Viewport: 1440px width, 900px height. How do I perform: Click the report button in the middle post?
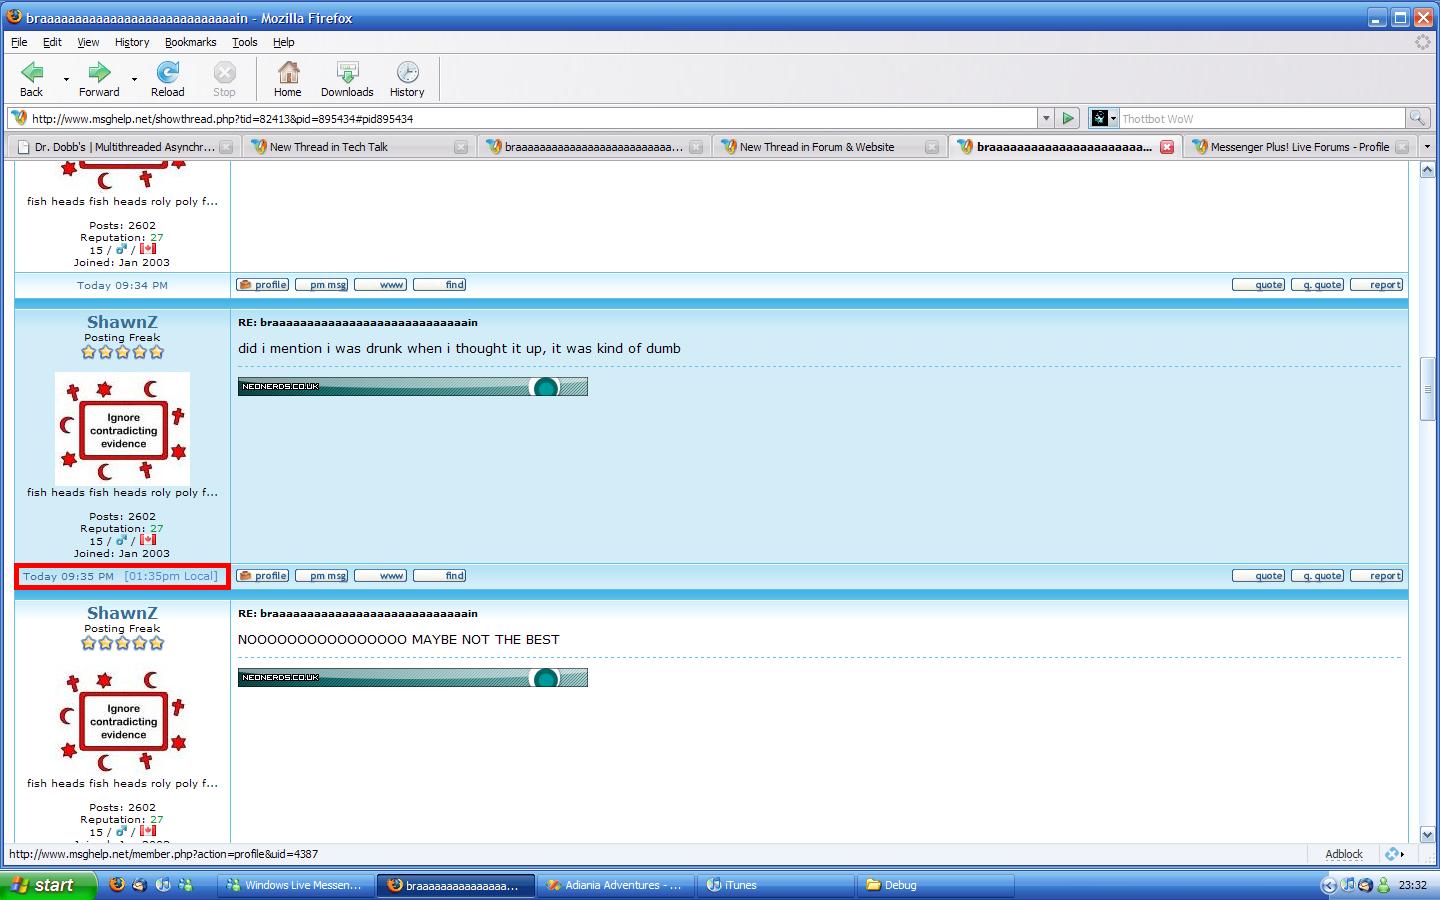(1377, 576)
